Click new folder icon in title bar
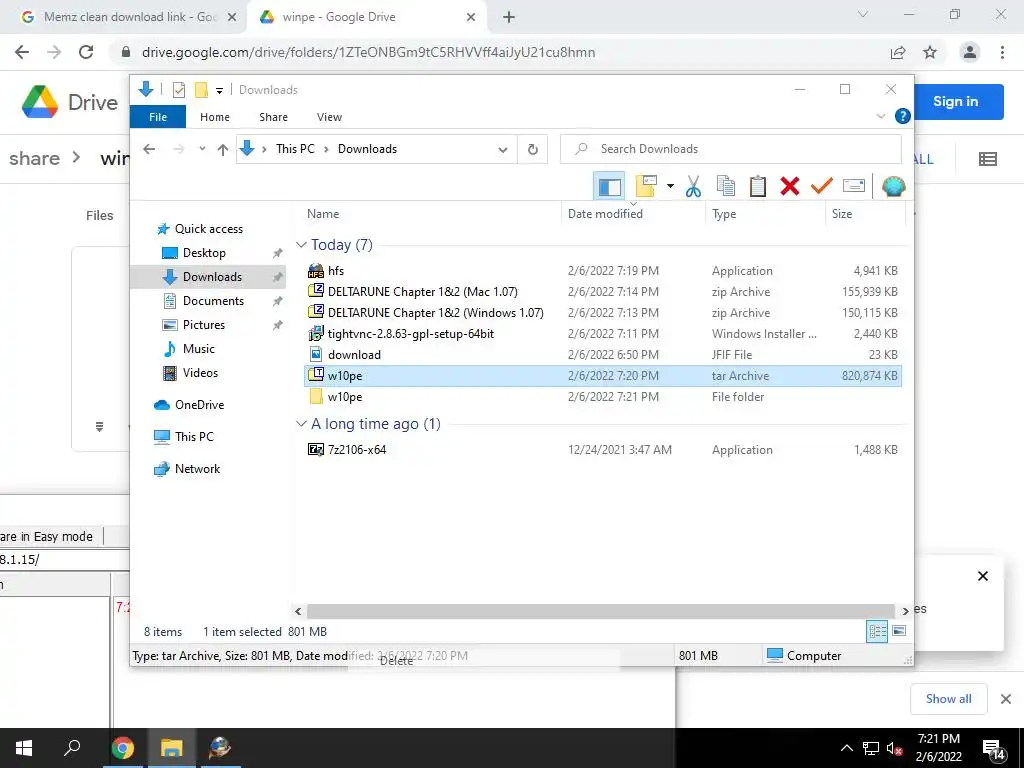1024x768 pixels. 201,90
